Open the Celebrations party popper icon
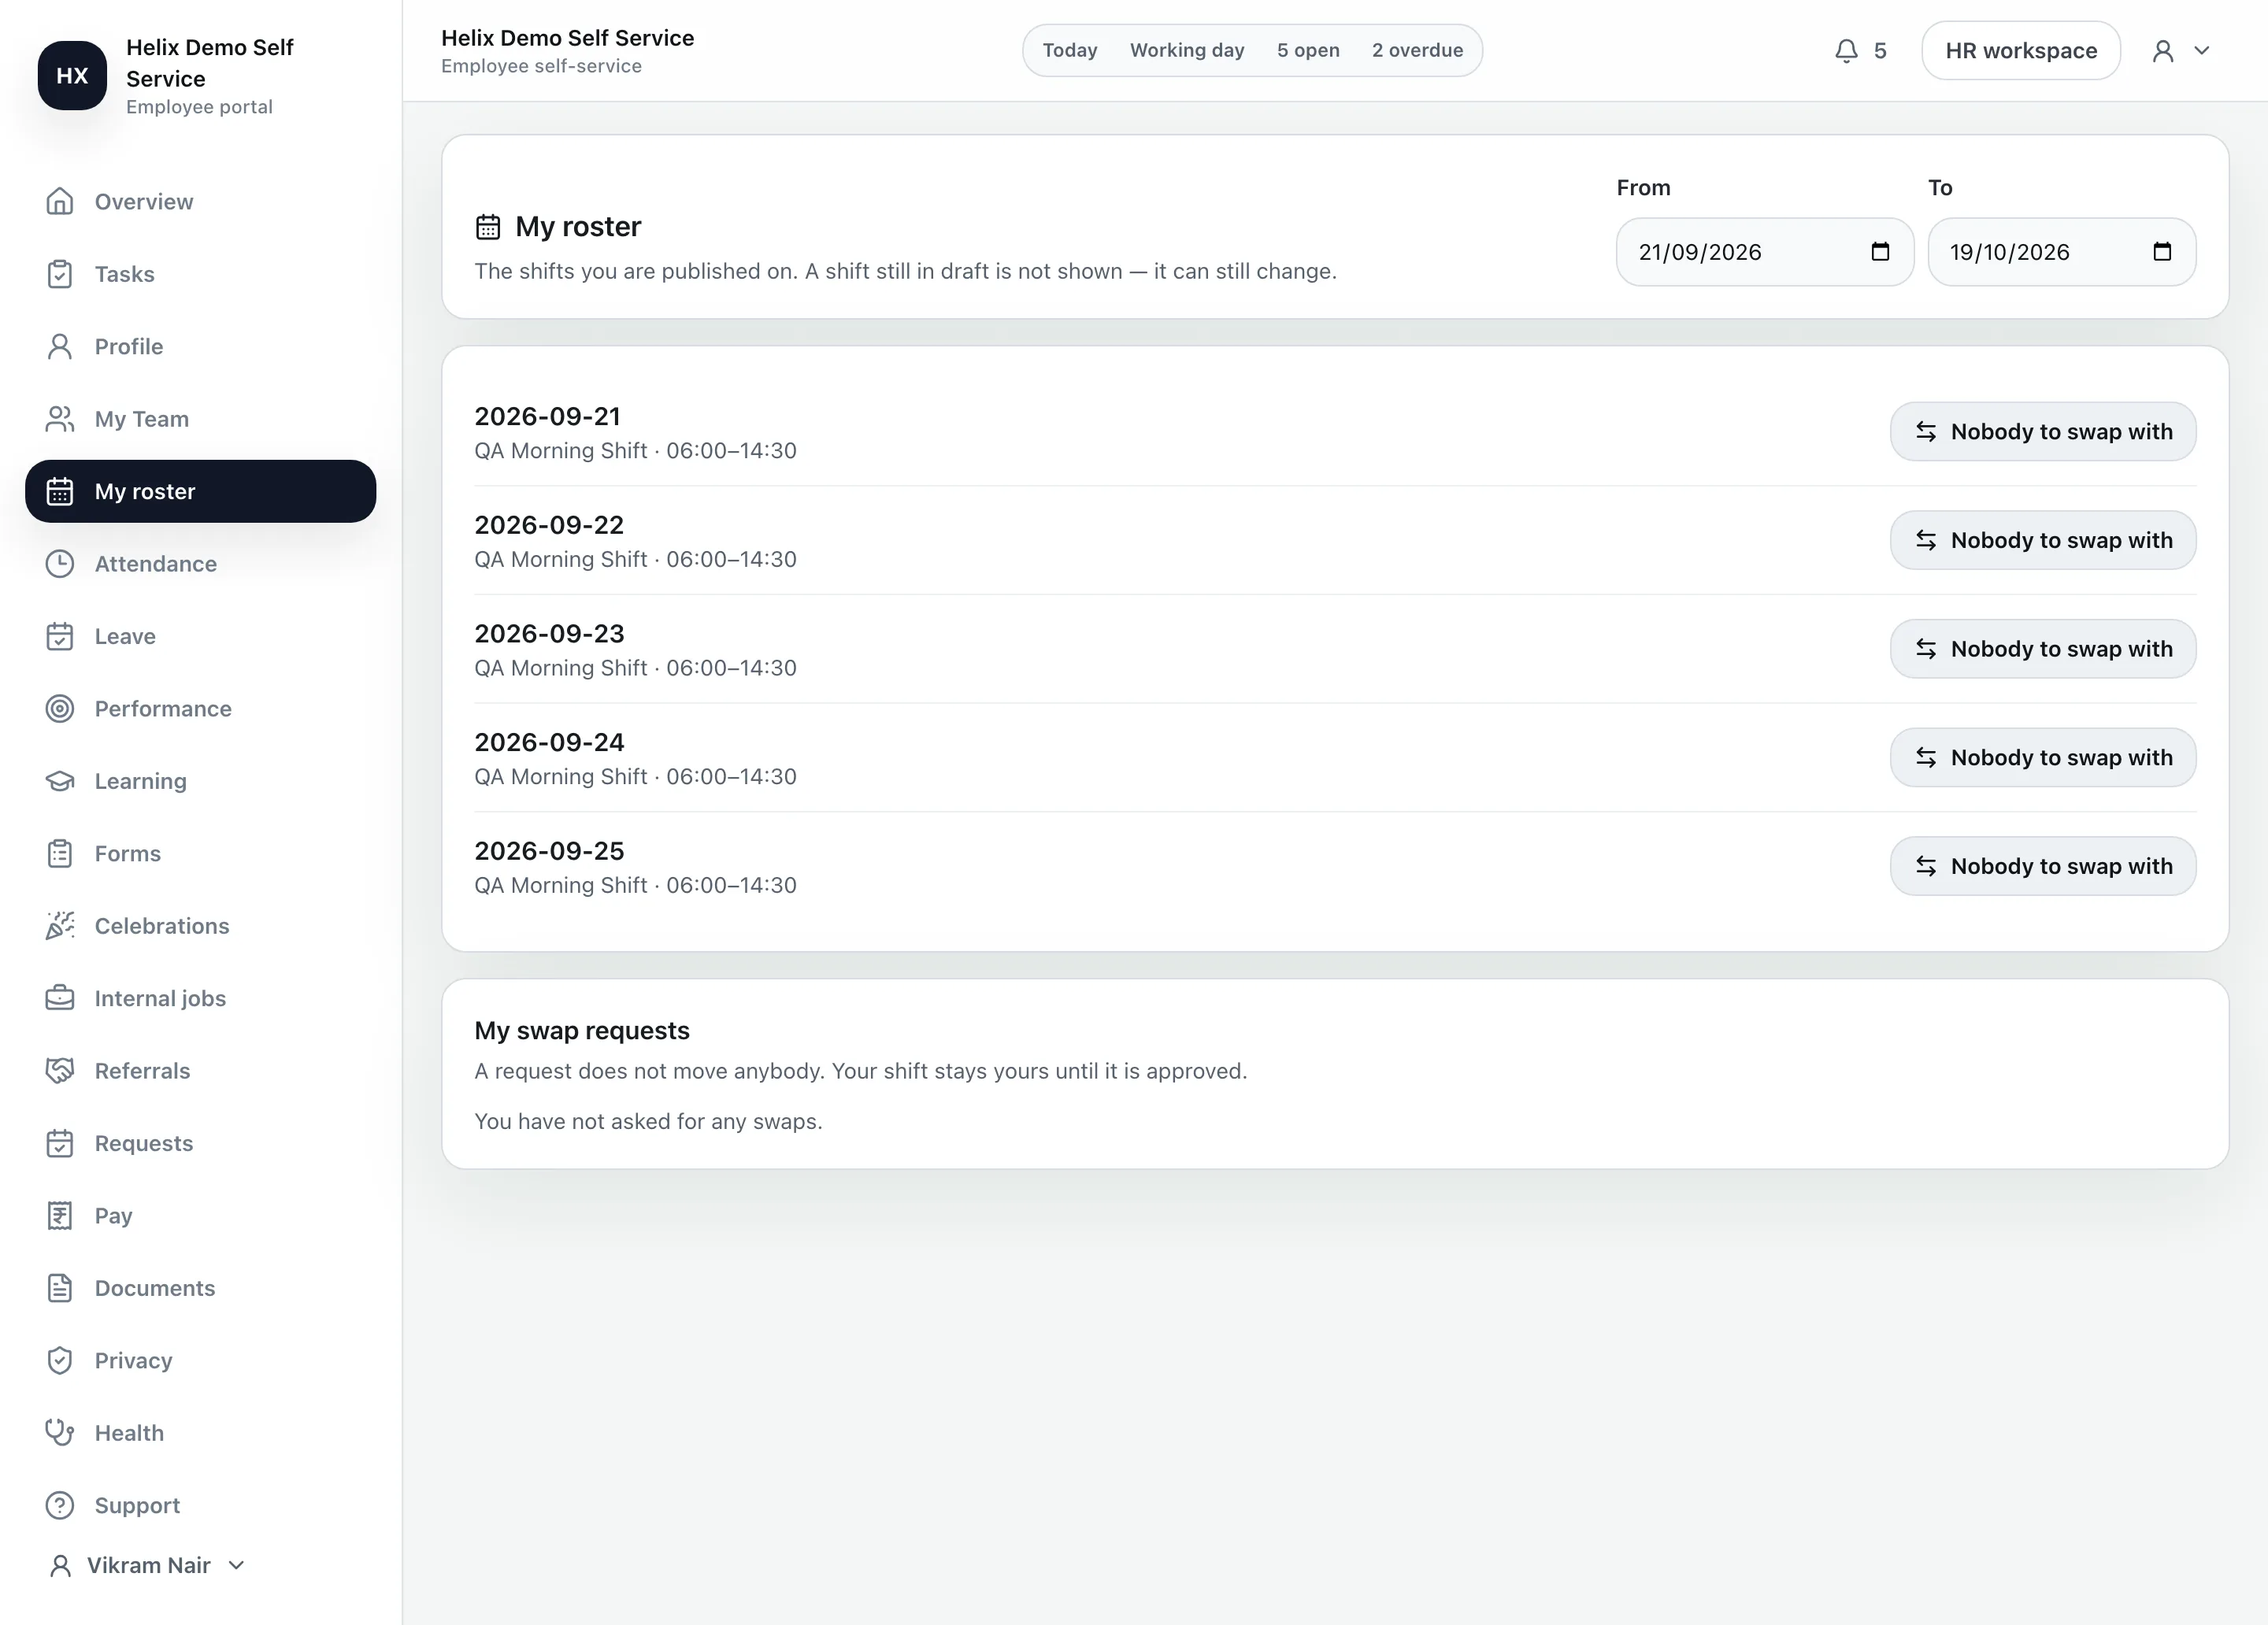Image resolution: width=2268 pixels, height=1625 pixels. pyautogui.click(x=60, y=926)
